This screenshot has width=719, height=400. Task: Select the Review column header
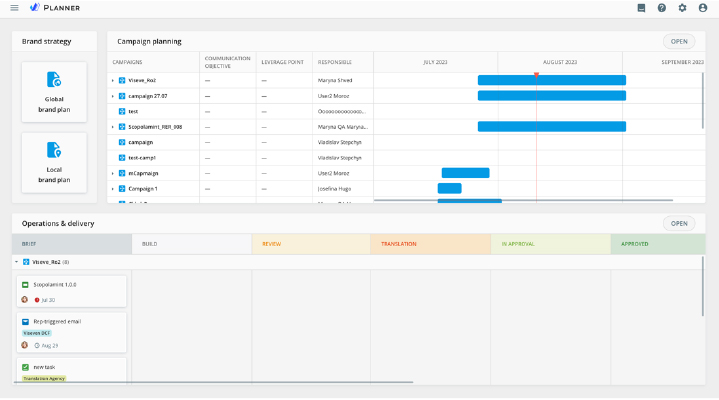click(310, 244)
